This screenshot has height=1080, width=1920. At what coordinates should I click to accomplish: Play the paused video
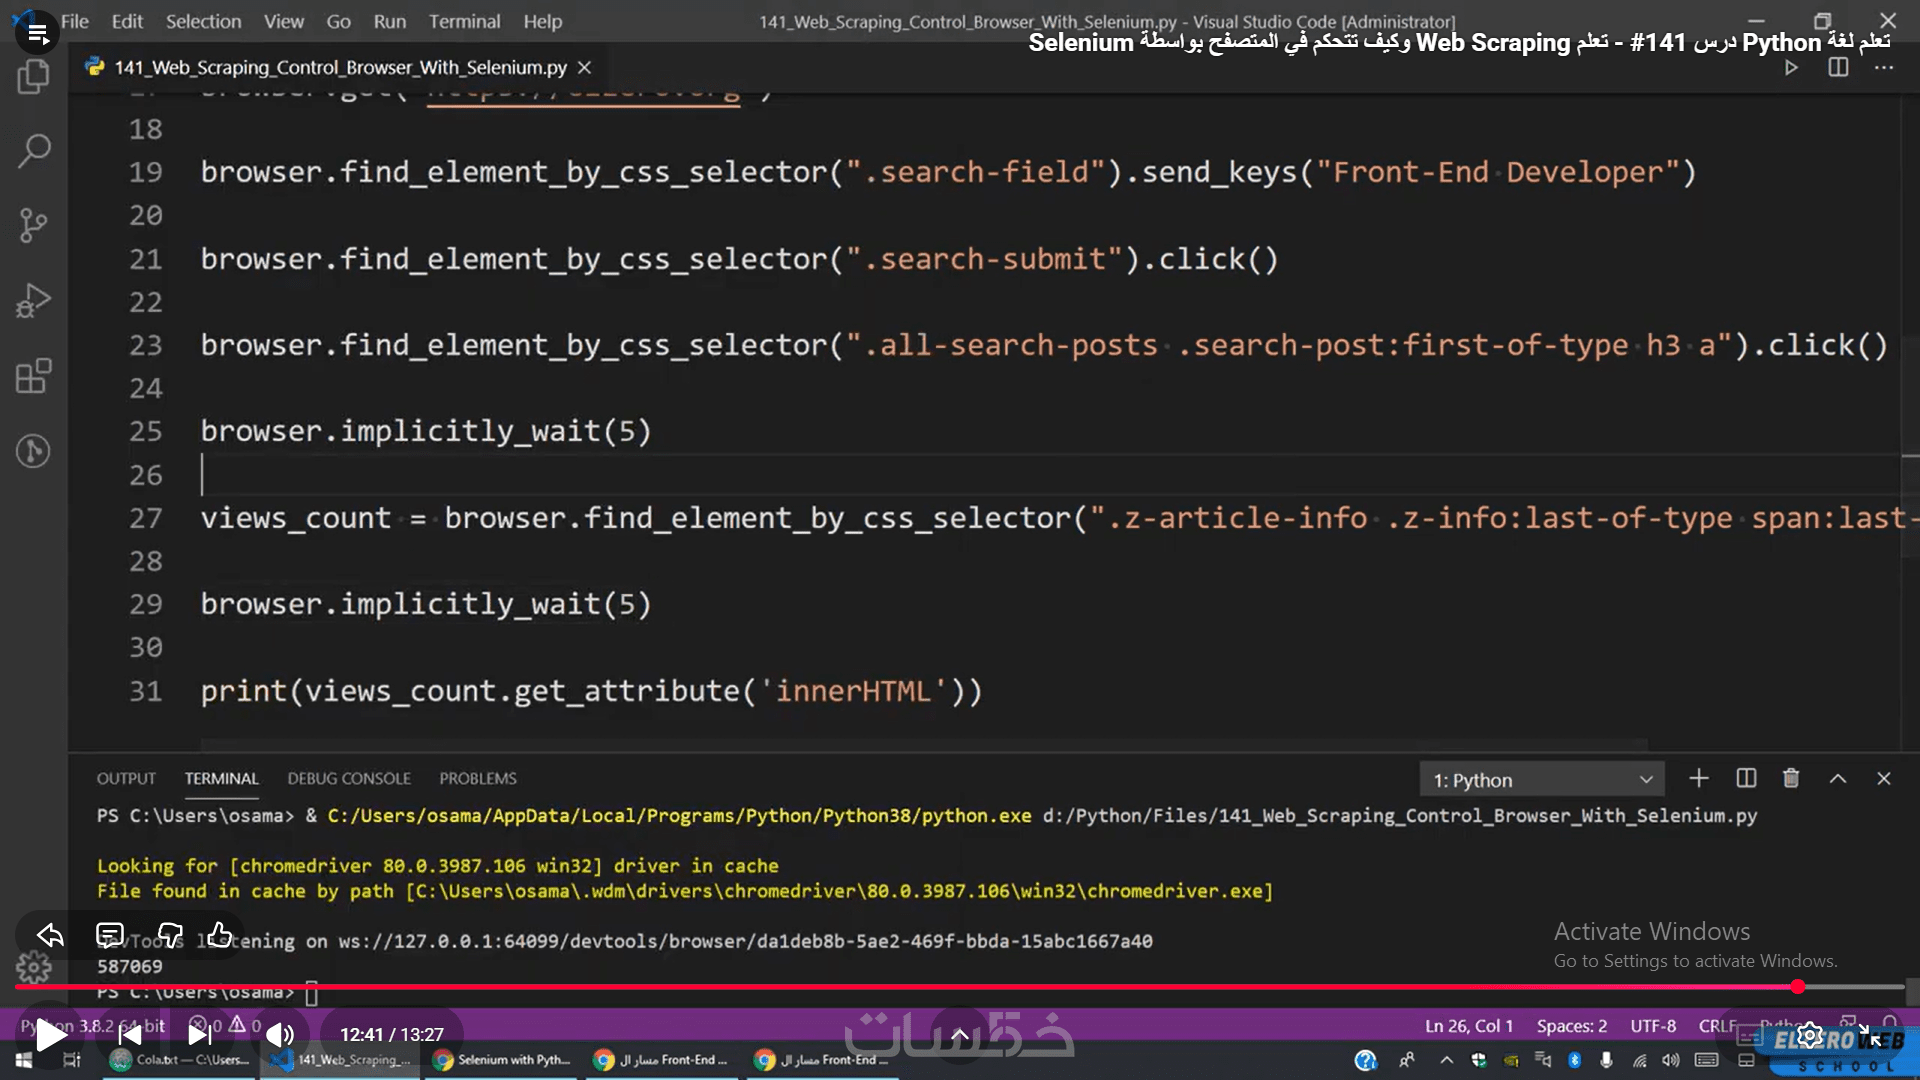[50, 1035]
